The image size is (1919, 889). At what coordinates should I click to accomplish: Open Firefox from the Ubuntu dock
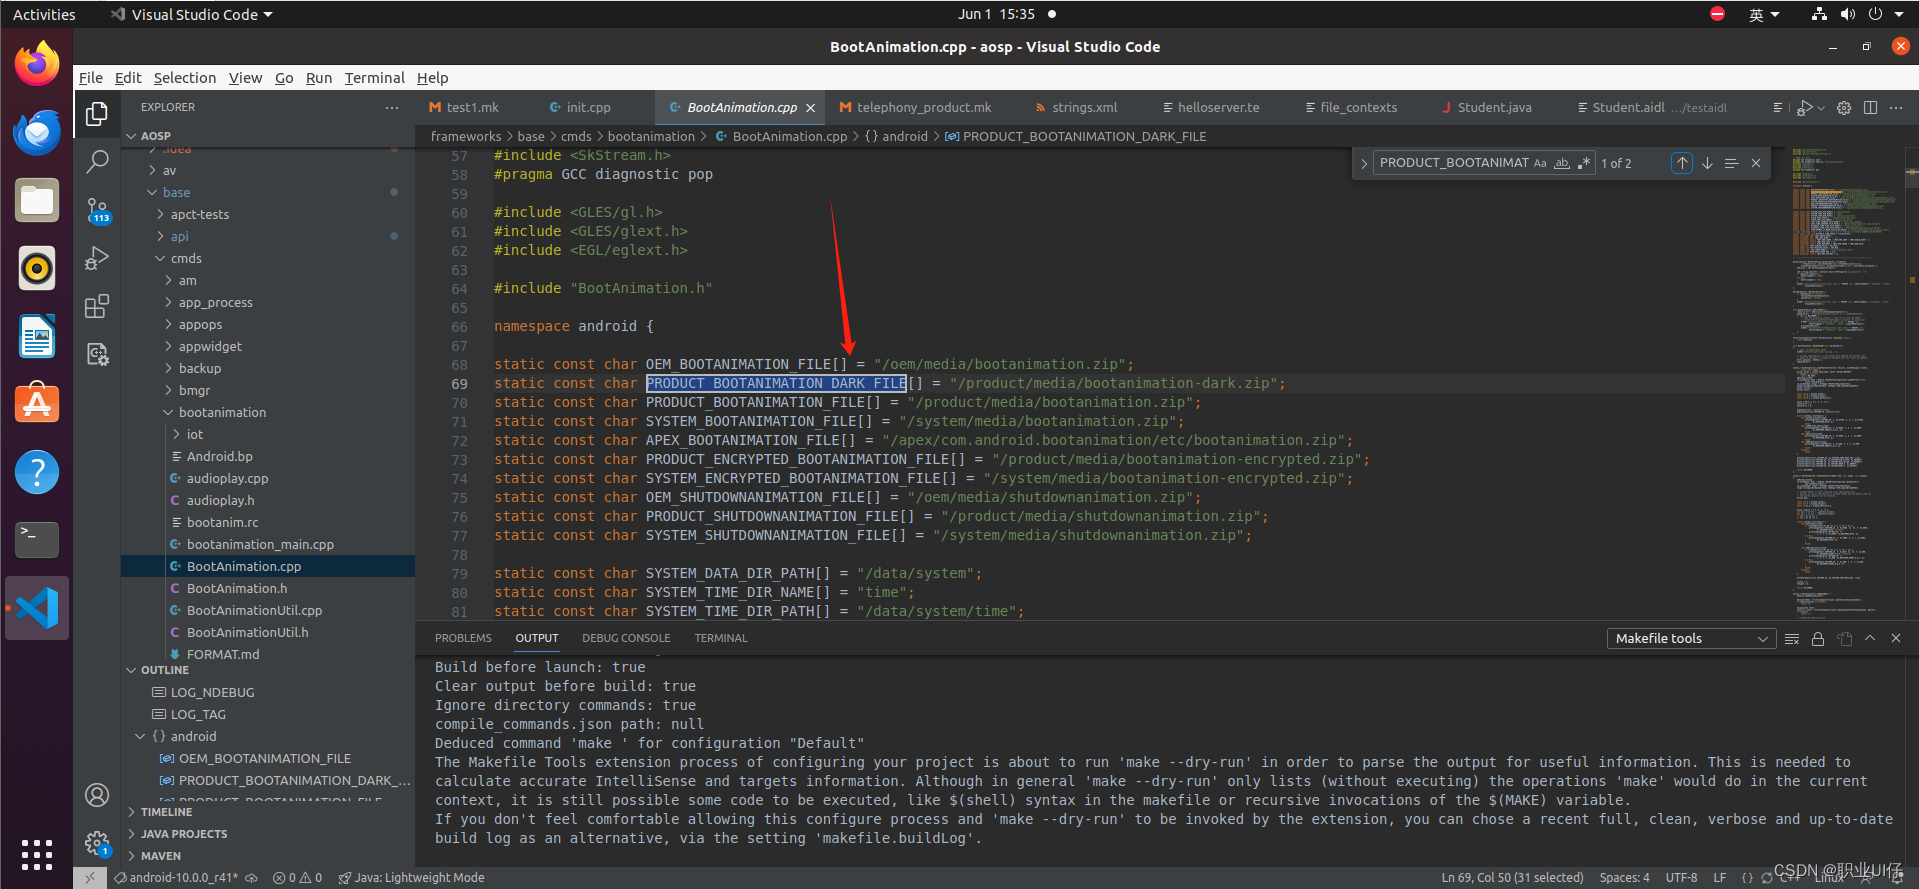(37, 64)
